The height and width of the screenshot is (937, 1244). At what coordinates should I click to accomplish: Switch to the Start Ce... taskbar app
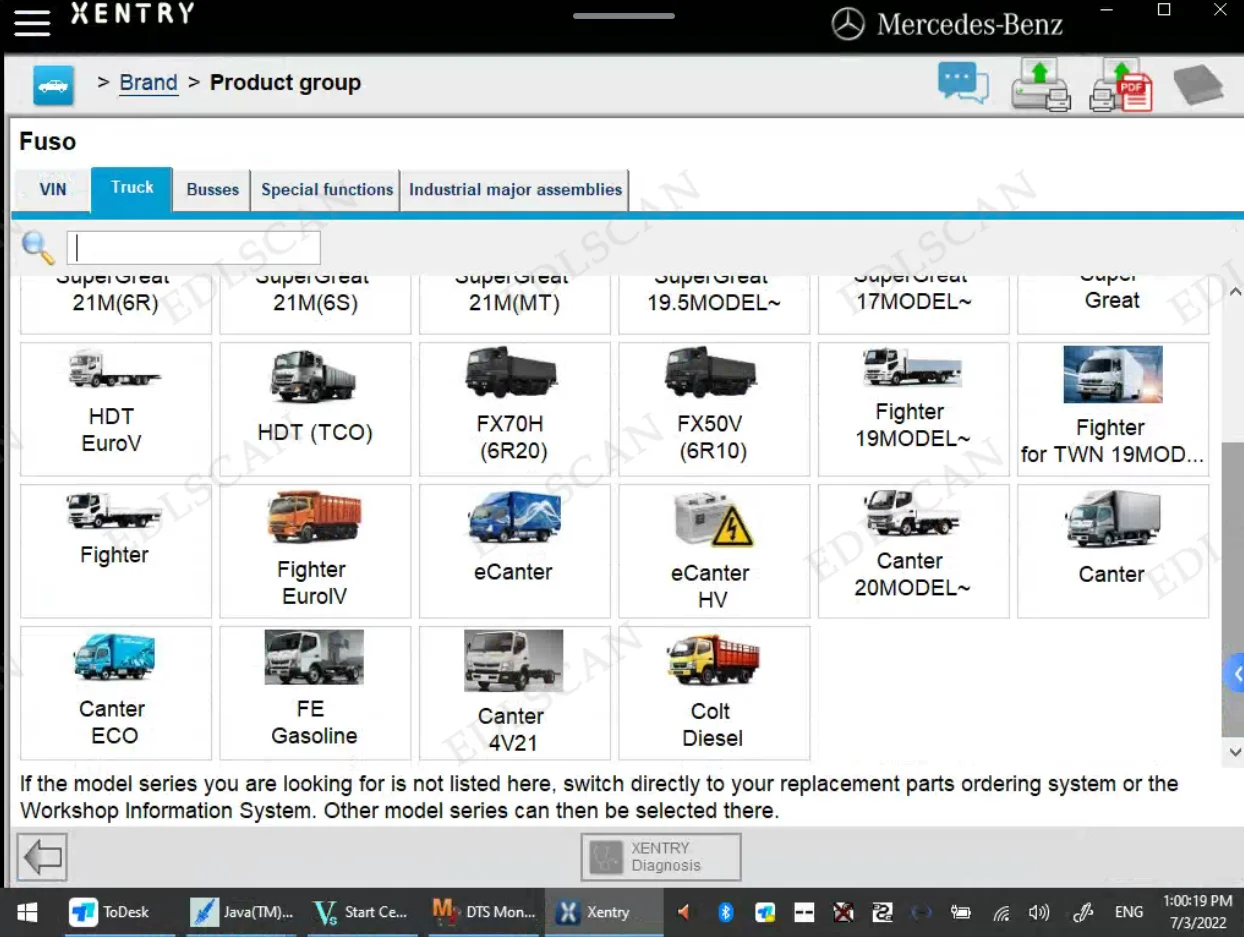pyautogui.click(x=361, y=912)
